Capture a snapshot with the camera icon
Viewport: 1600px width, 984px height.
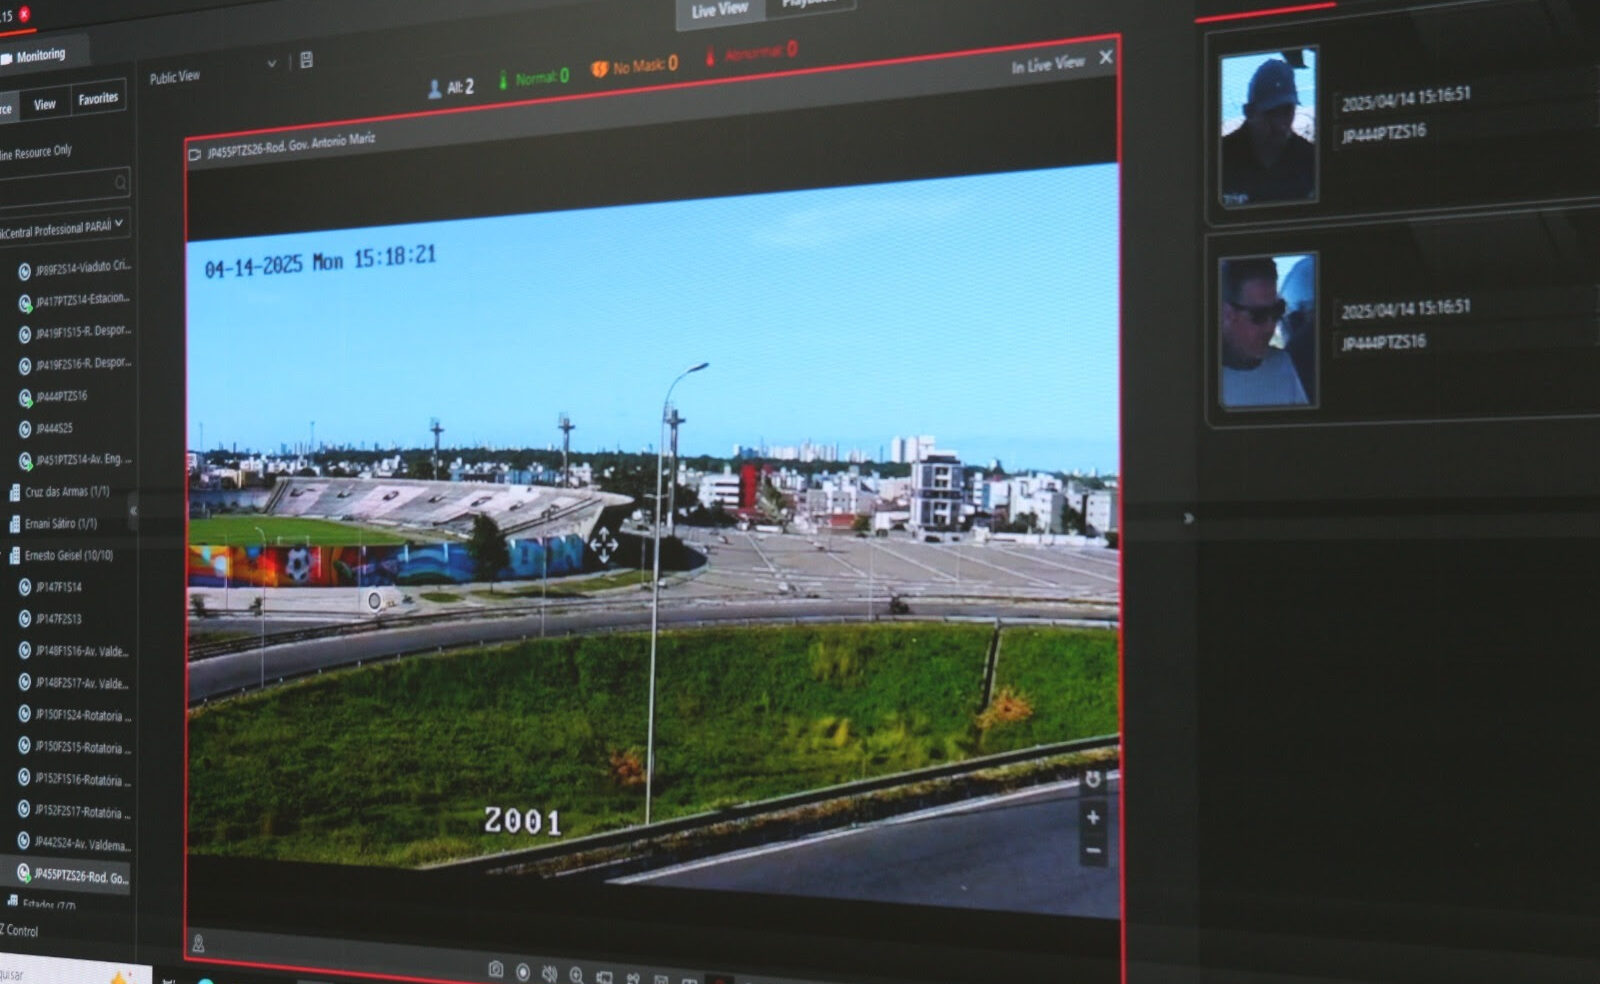(x=495, y=969)
